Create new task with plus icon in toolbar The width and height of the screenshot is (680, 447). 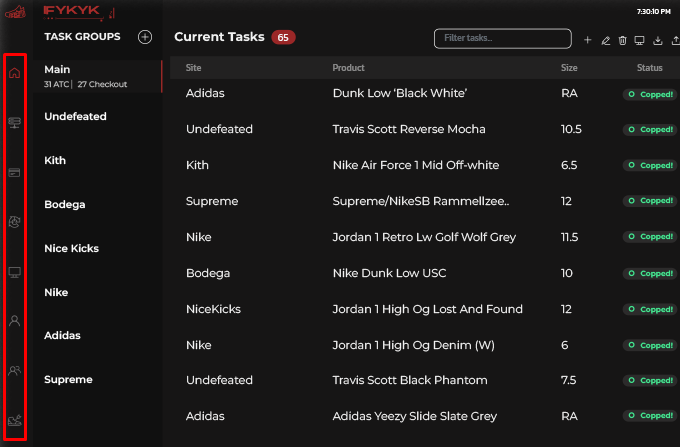coord(587,40)
